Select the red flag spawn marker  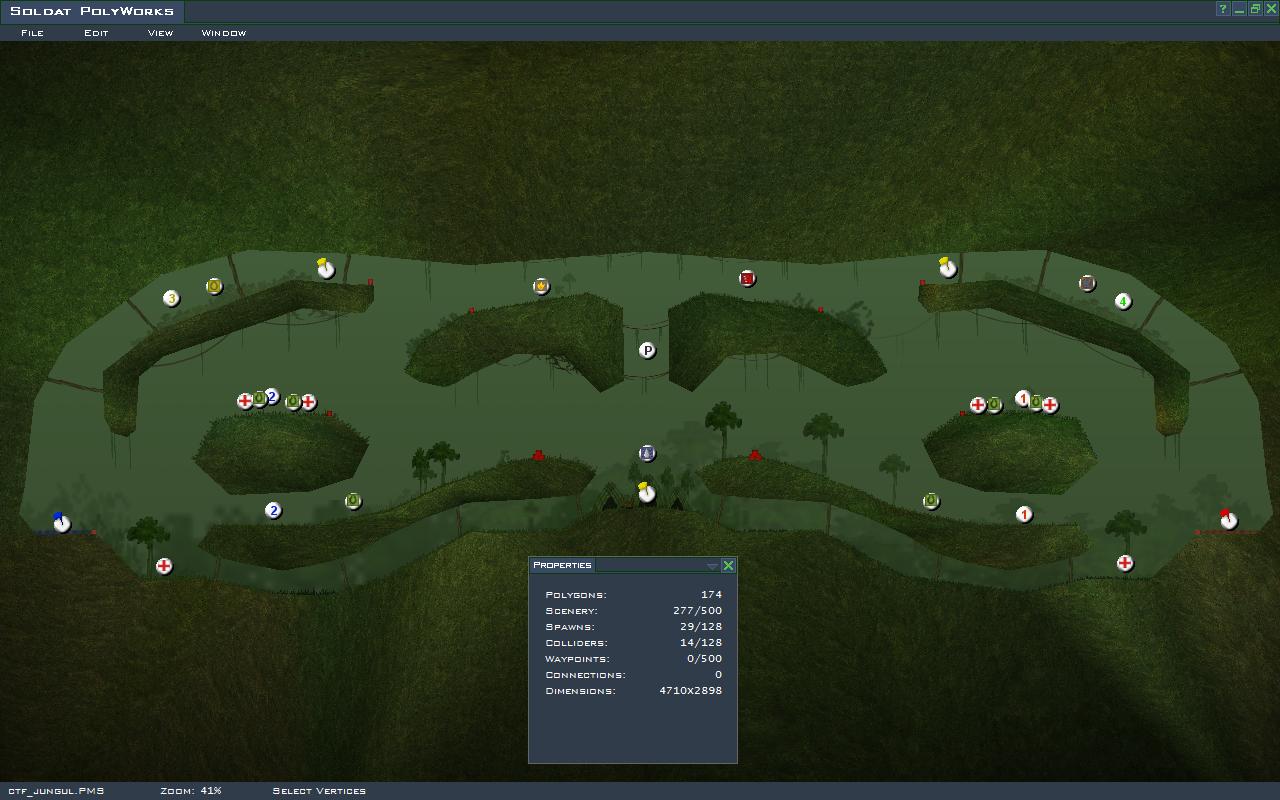1228,520
